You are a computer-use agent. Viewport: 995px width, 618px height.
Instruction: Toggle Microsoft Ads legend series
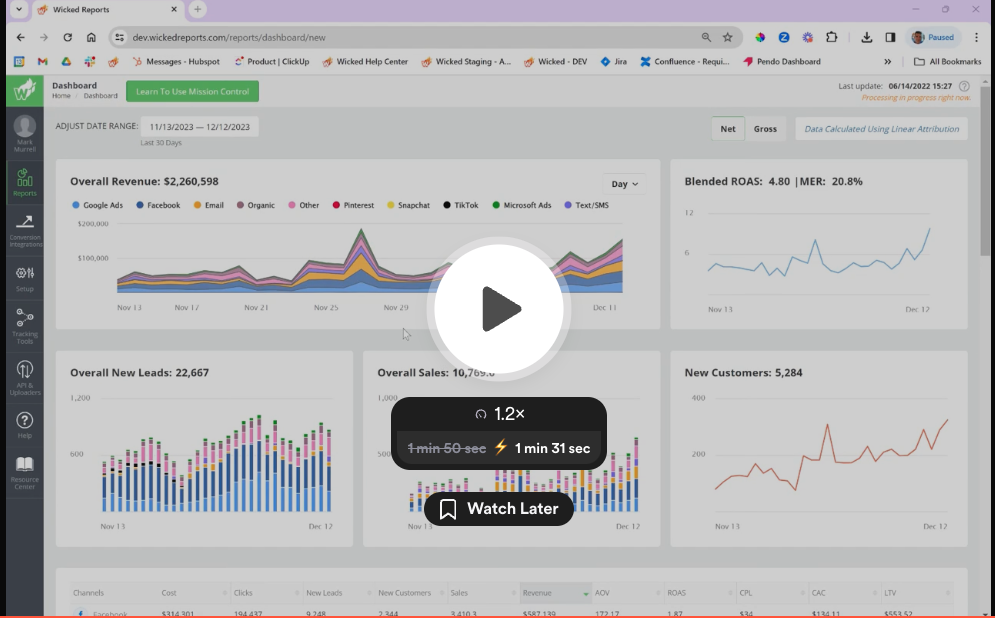tap(522, 205)
